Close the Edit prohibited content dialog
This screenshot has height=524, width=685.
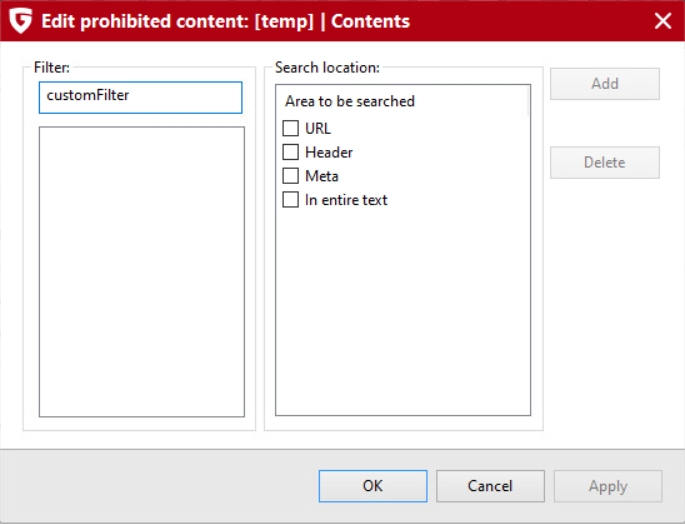tap(663, 21)
